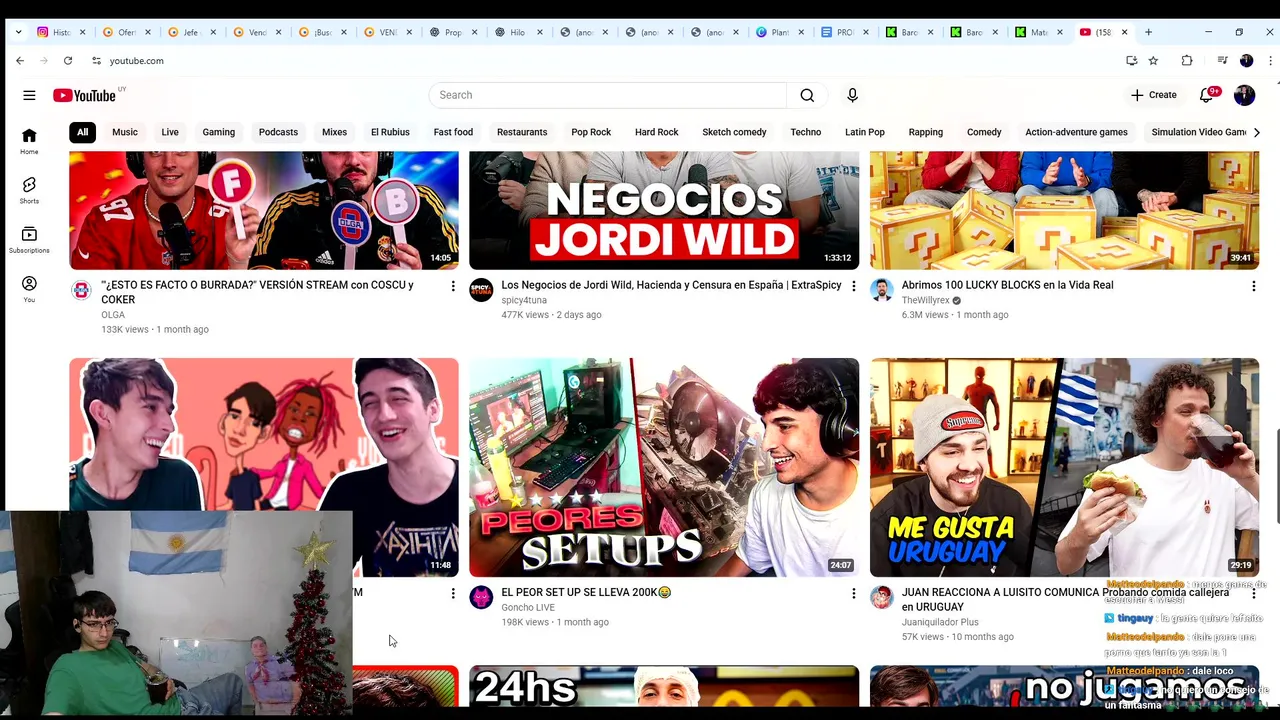Open spicy4tuna channel avatar

pos(481,290)
